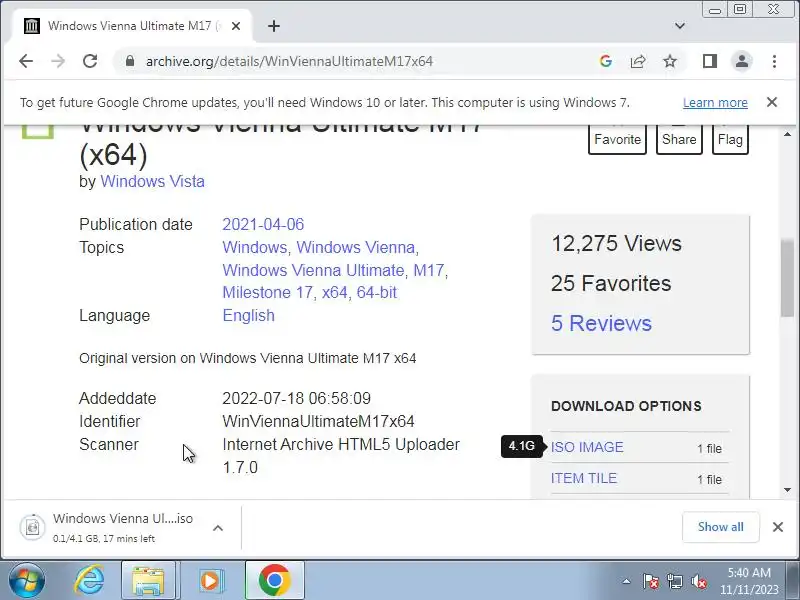Open the M17 topic link
Viewport: 800px width, 600px height.
[429, 270]
